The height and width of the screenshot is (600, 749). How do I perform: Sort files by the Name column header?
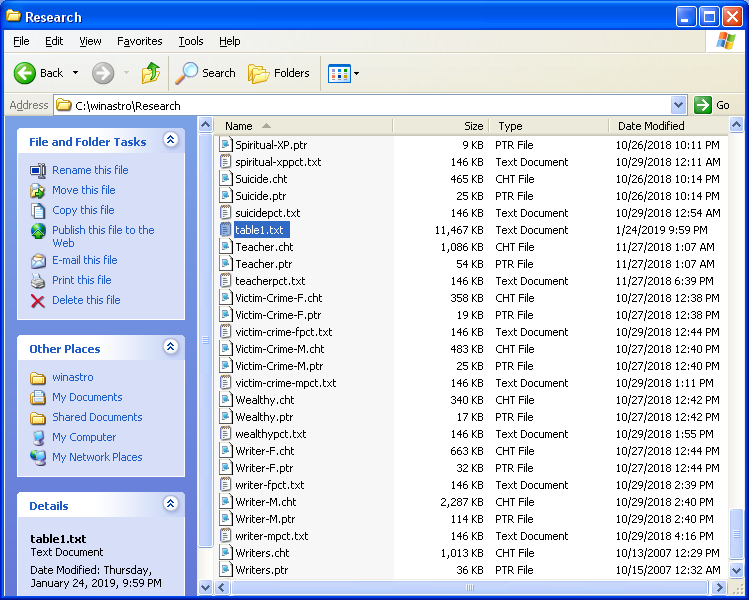303,126
